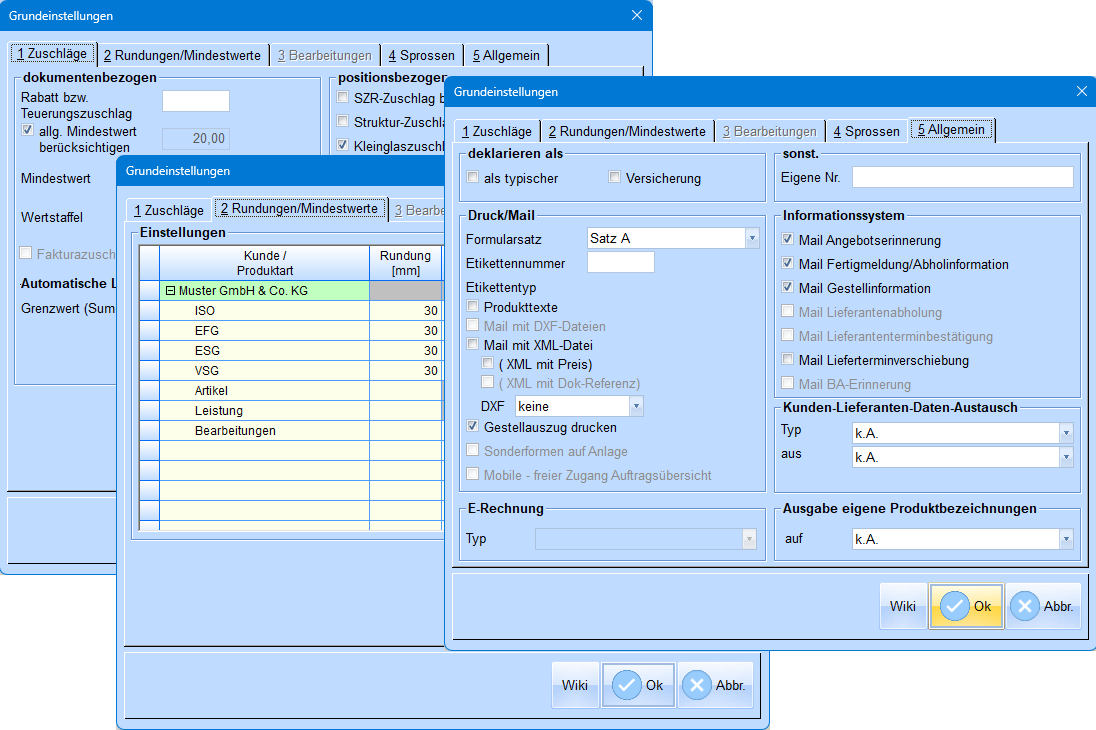
Task: Toggle allg. Mindestwert berücksichtigen checkbox
Action: click(x=28, y=131)
